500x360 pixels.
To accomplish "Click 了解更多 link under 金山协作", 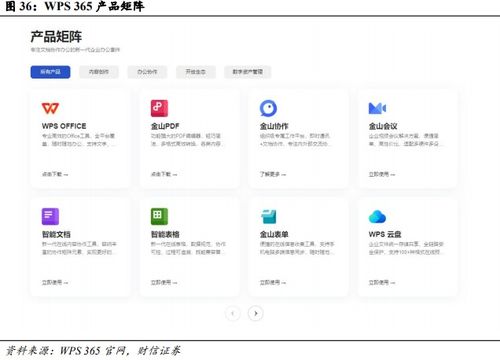I will click(273, 174).
